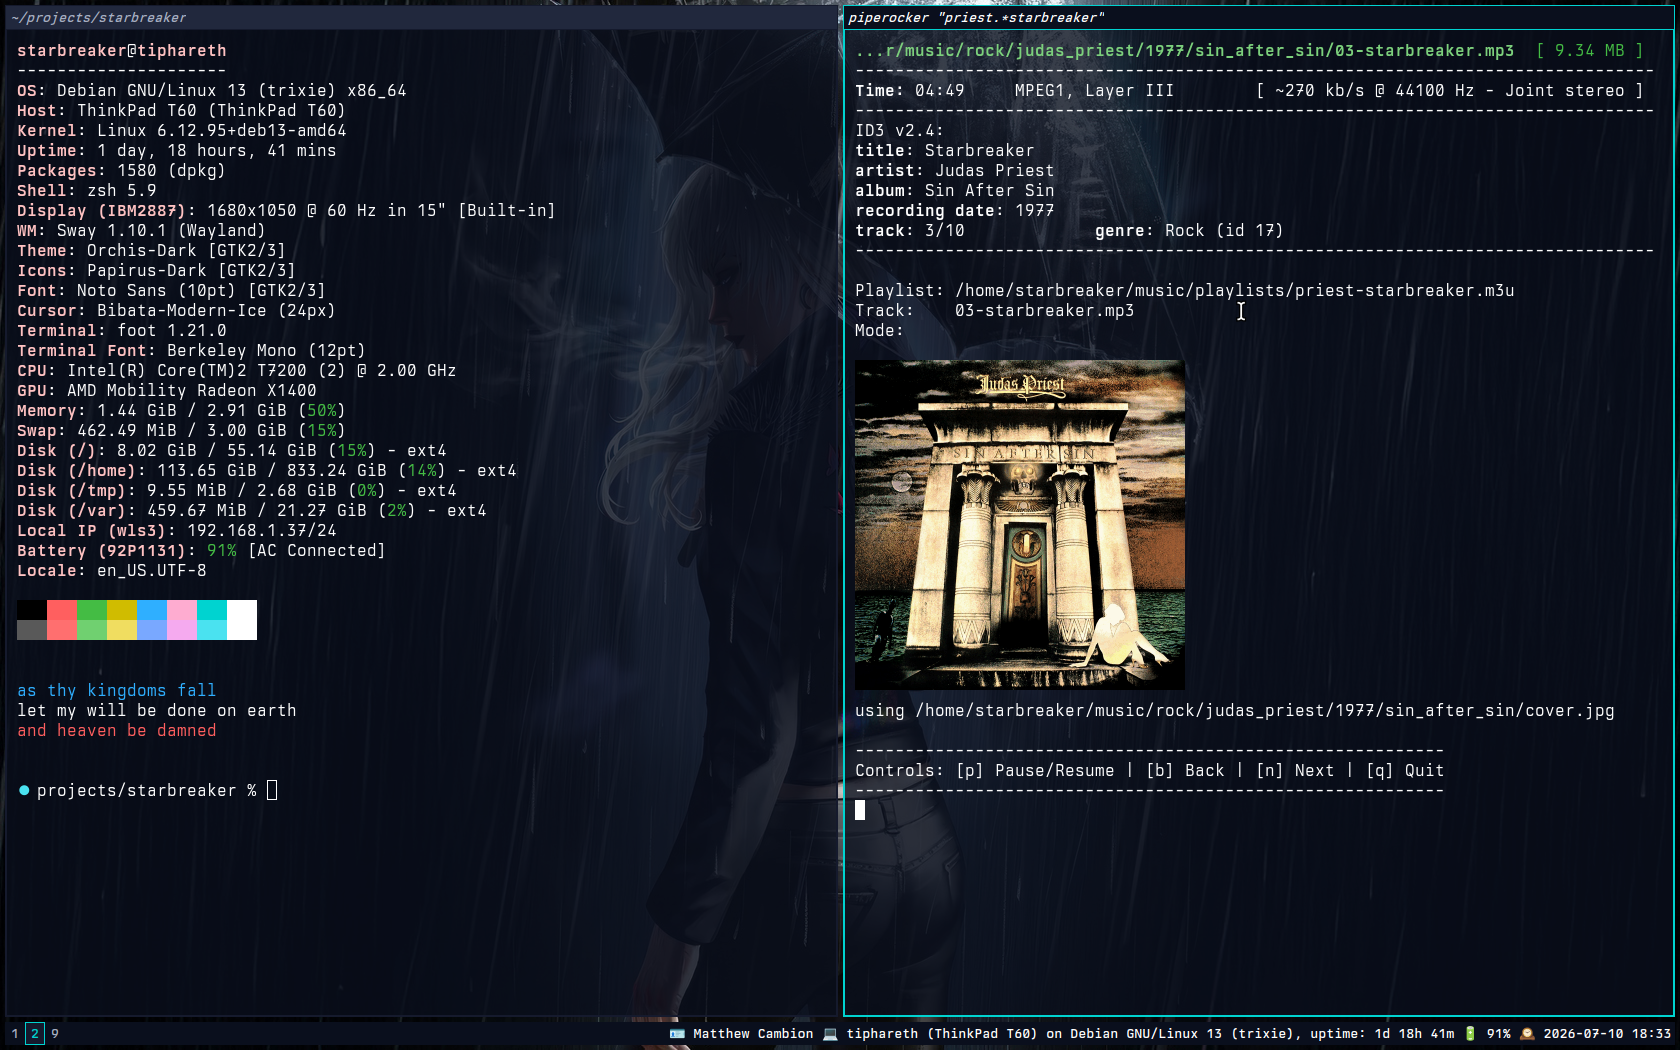Click the Local IP (wls3) 192.168.1.37/24 line

click(177, 530)
